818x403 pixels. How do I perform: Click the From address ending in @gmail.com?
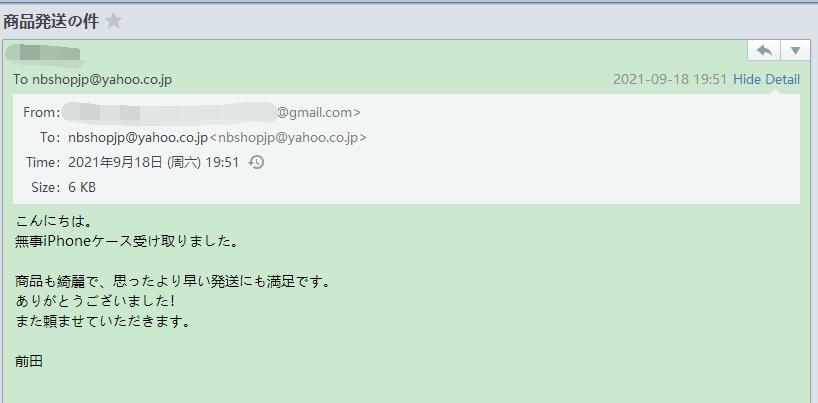coord(211,112)
